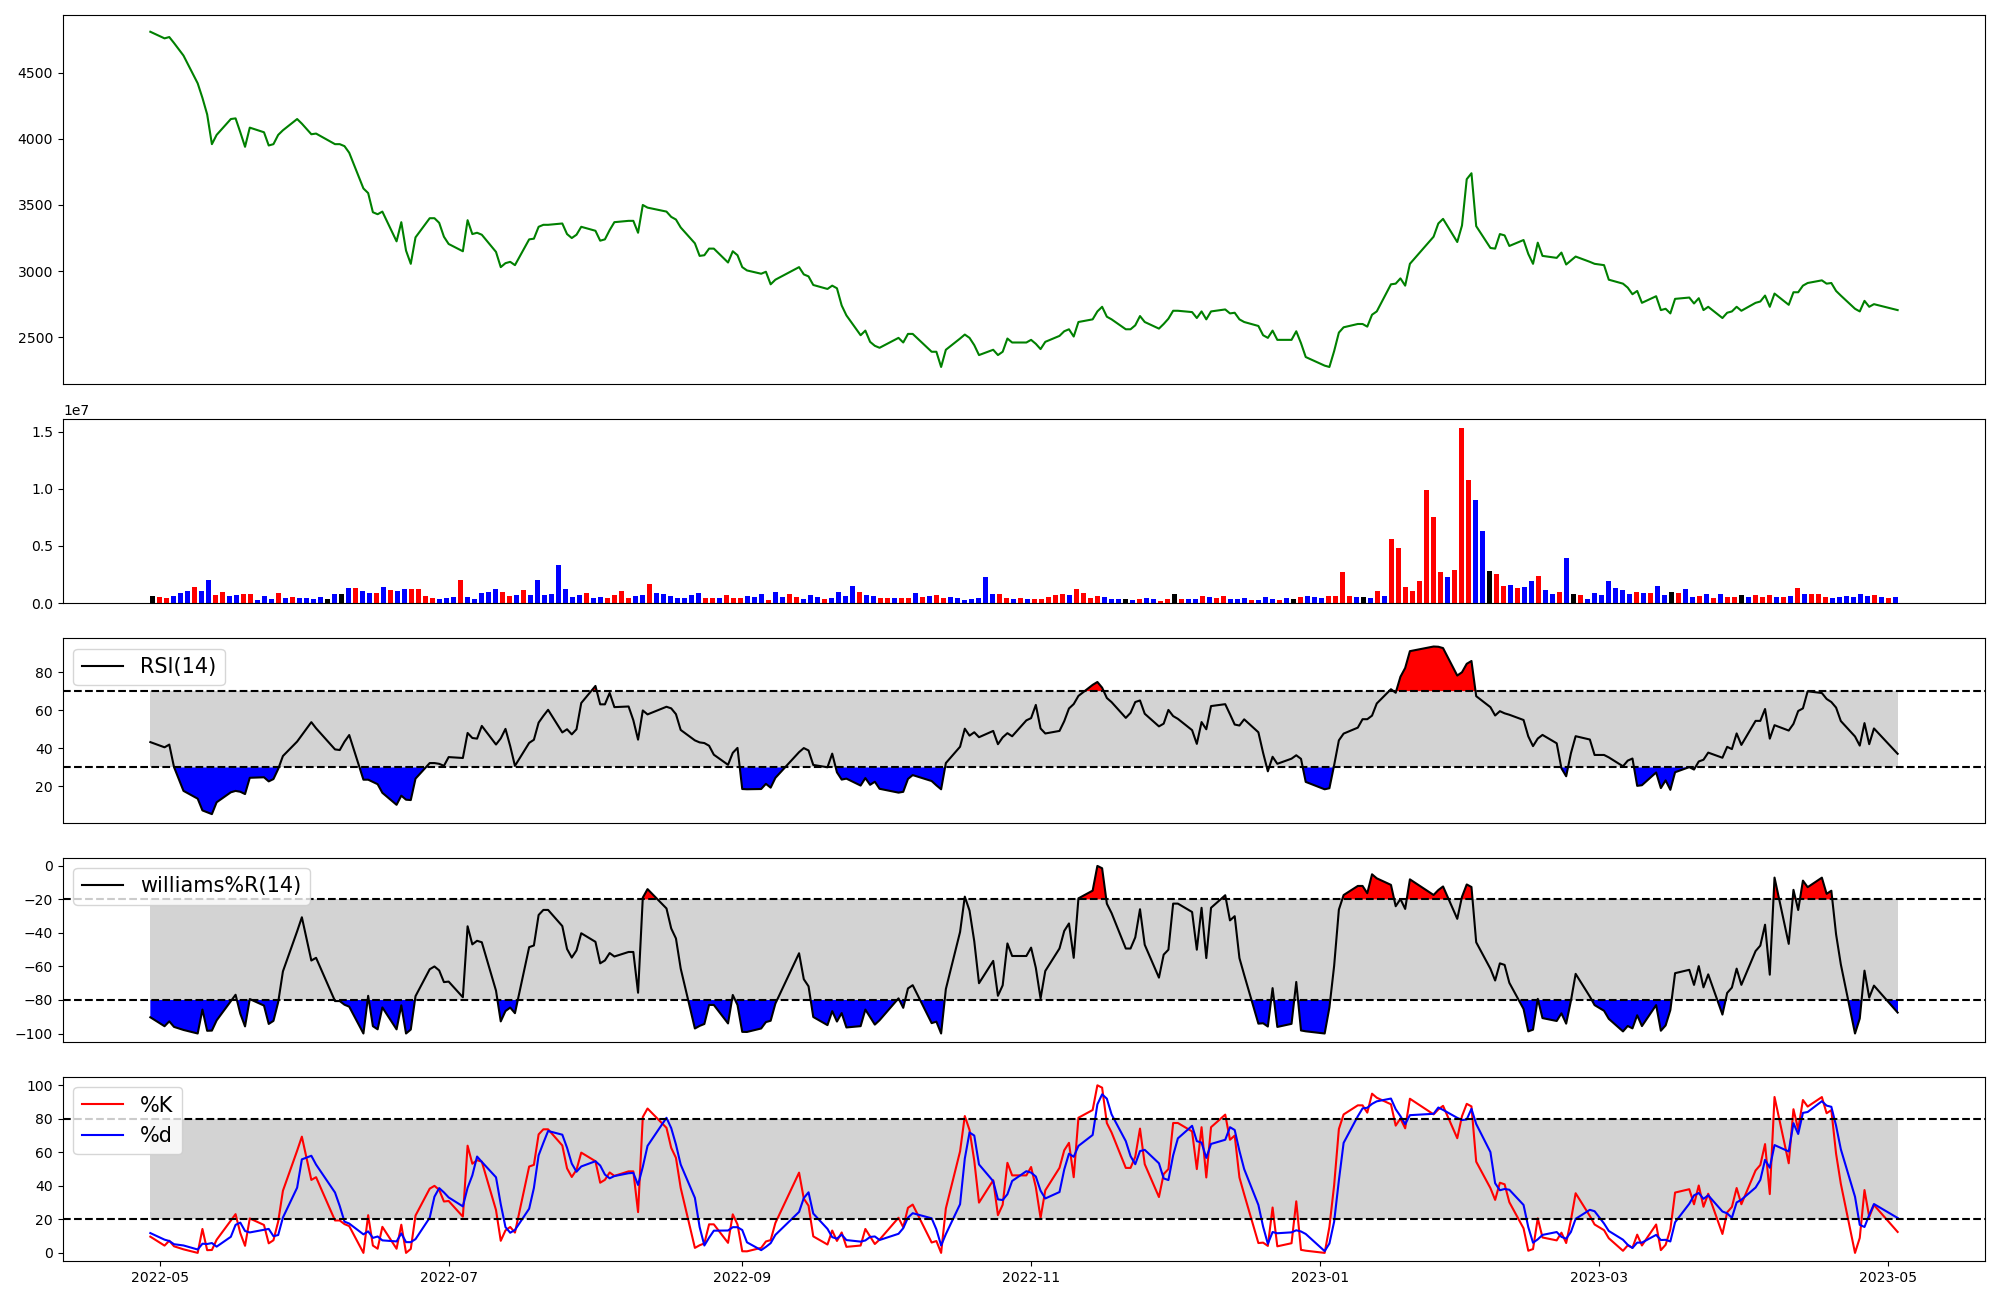This screenshot has width=2000, height=1300.
Task: Click the 2022-07 x-axis date label
Action: (x=449, y=1277)
